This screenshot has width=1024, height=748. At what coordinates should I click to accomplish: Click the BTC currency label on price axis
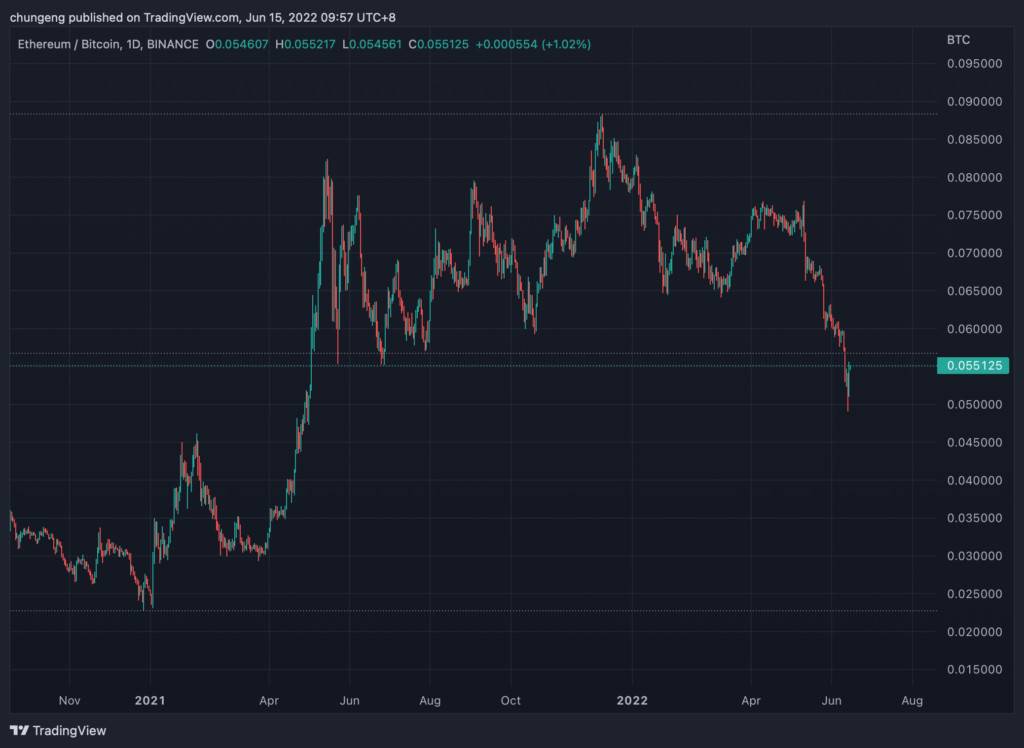pyautogui.click(x=958, y=40)
